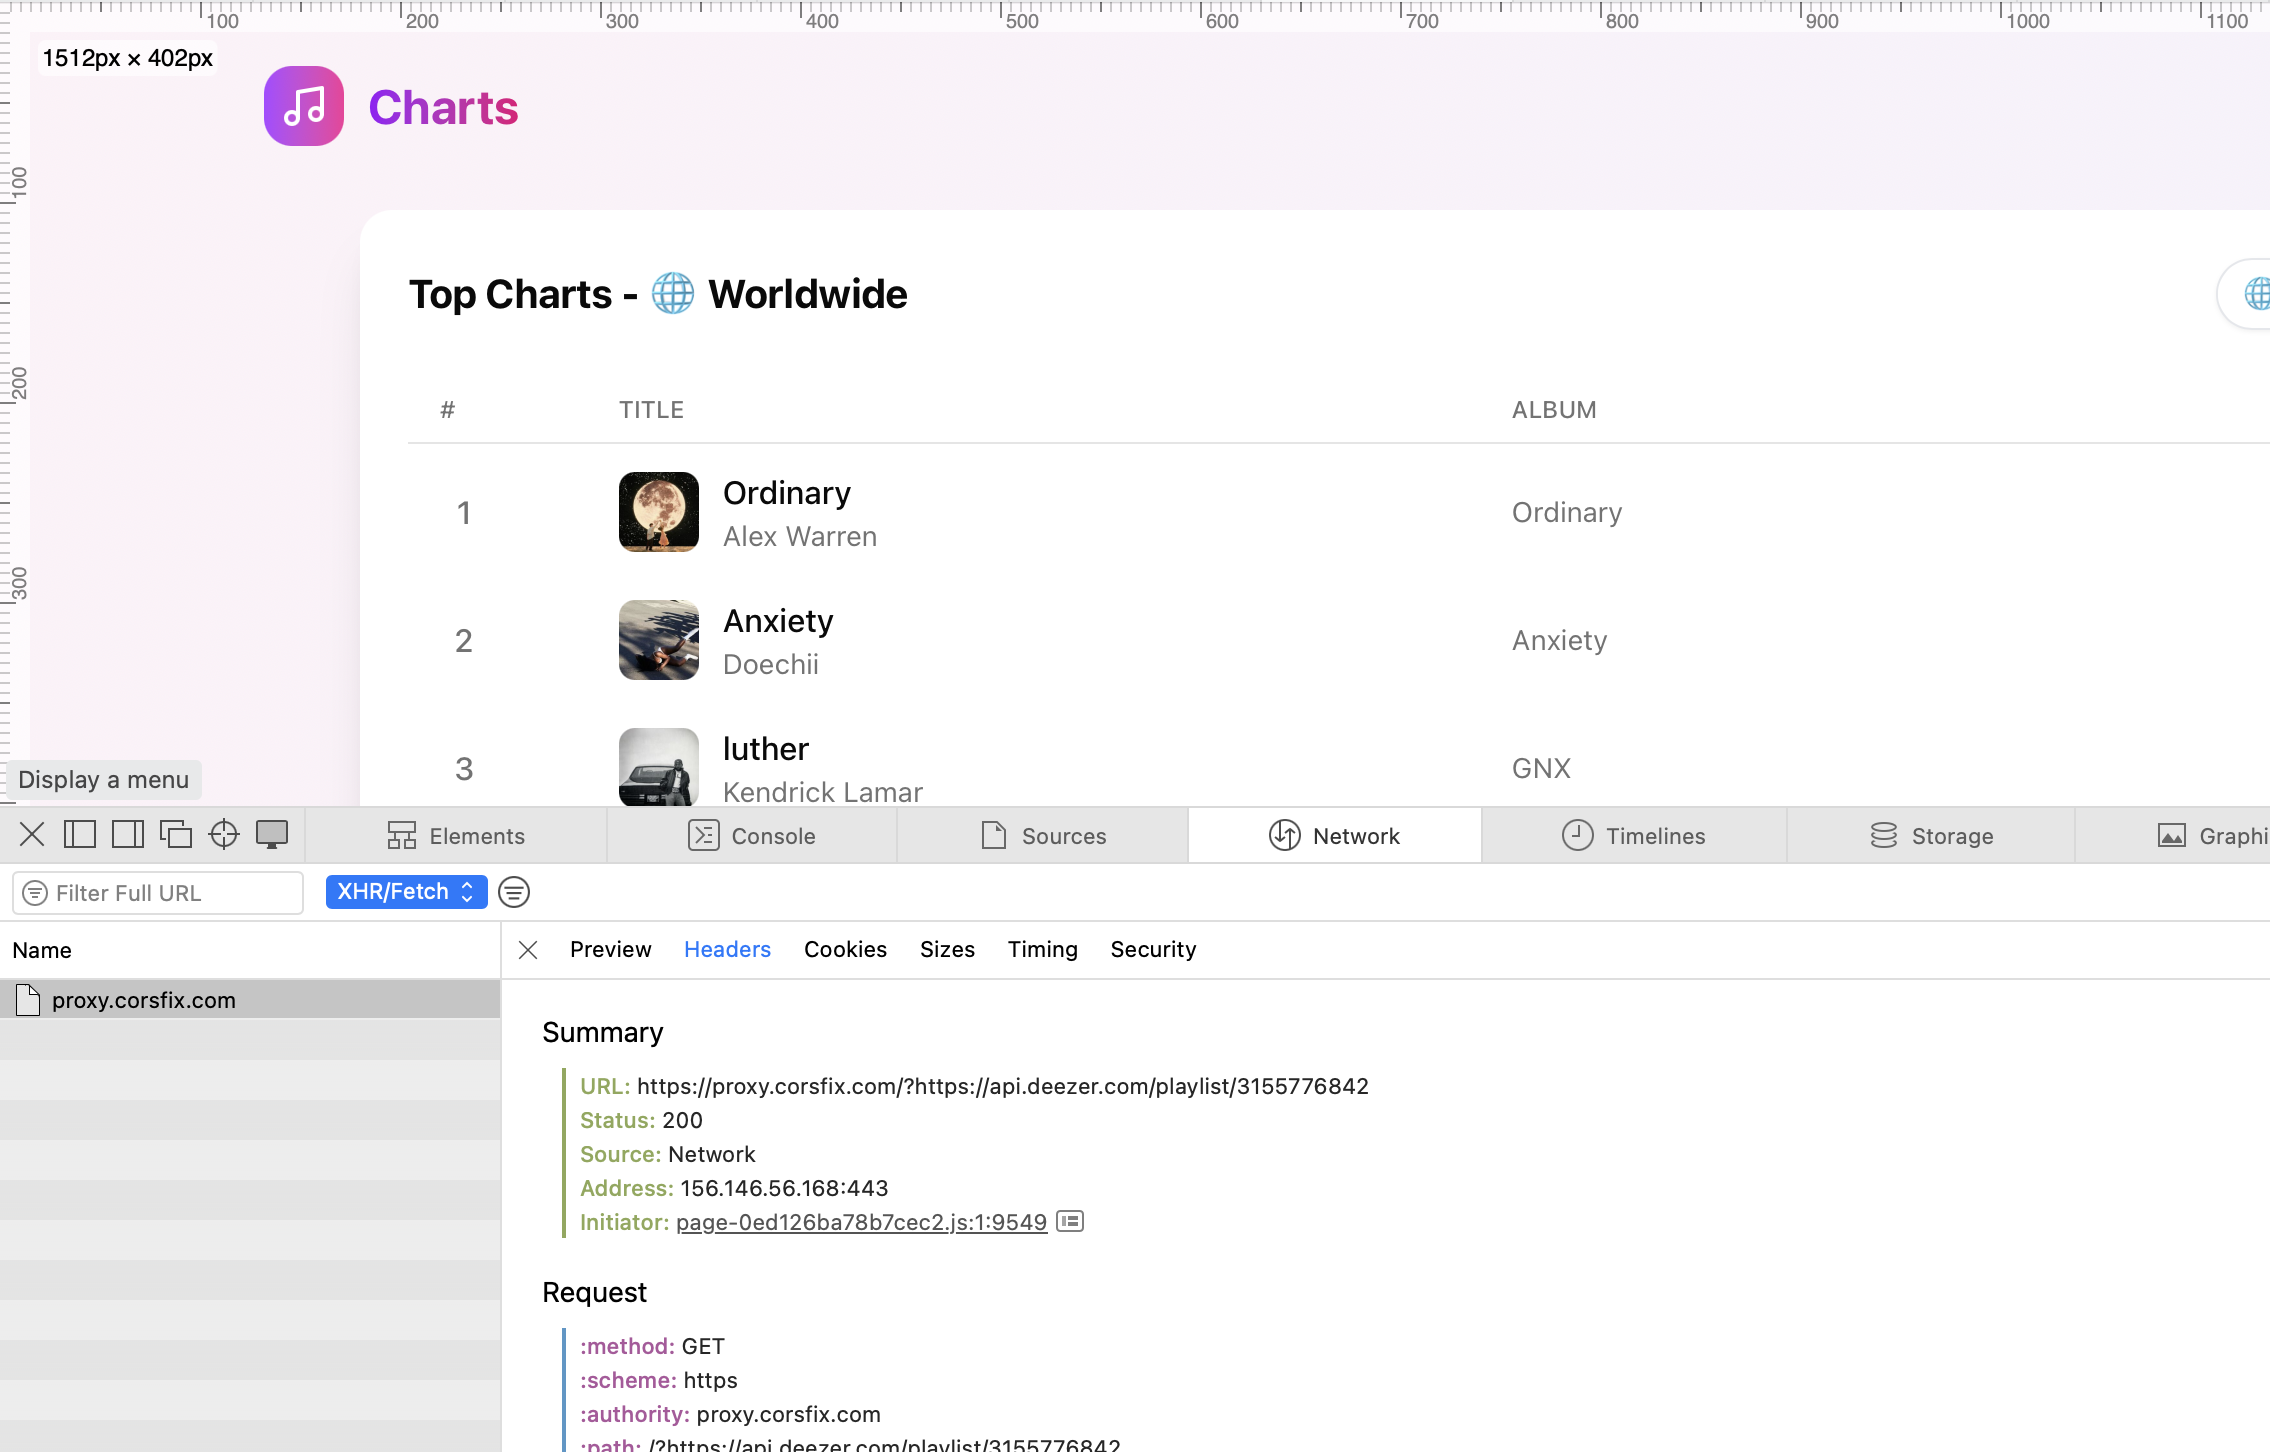
Task: Click the globe icon beside Worldwide heading
Action: pos(673,294)
